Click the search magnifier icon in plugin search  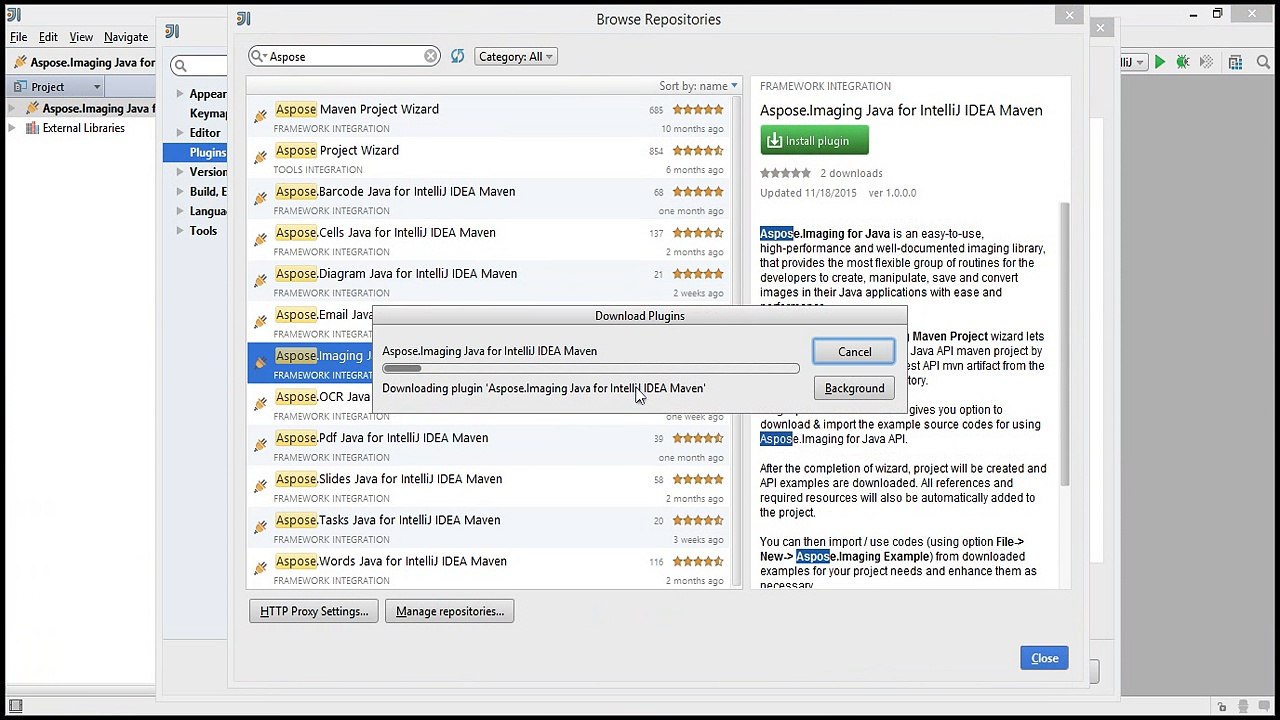tap(259, 56)
